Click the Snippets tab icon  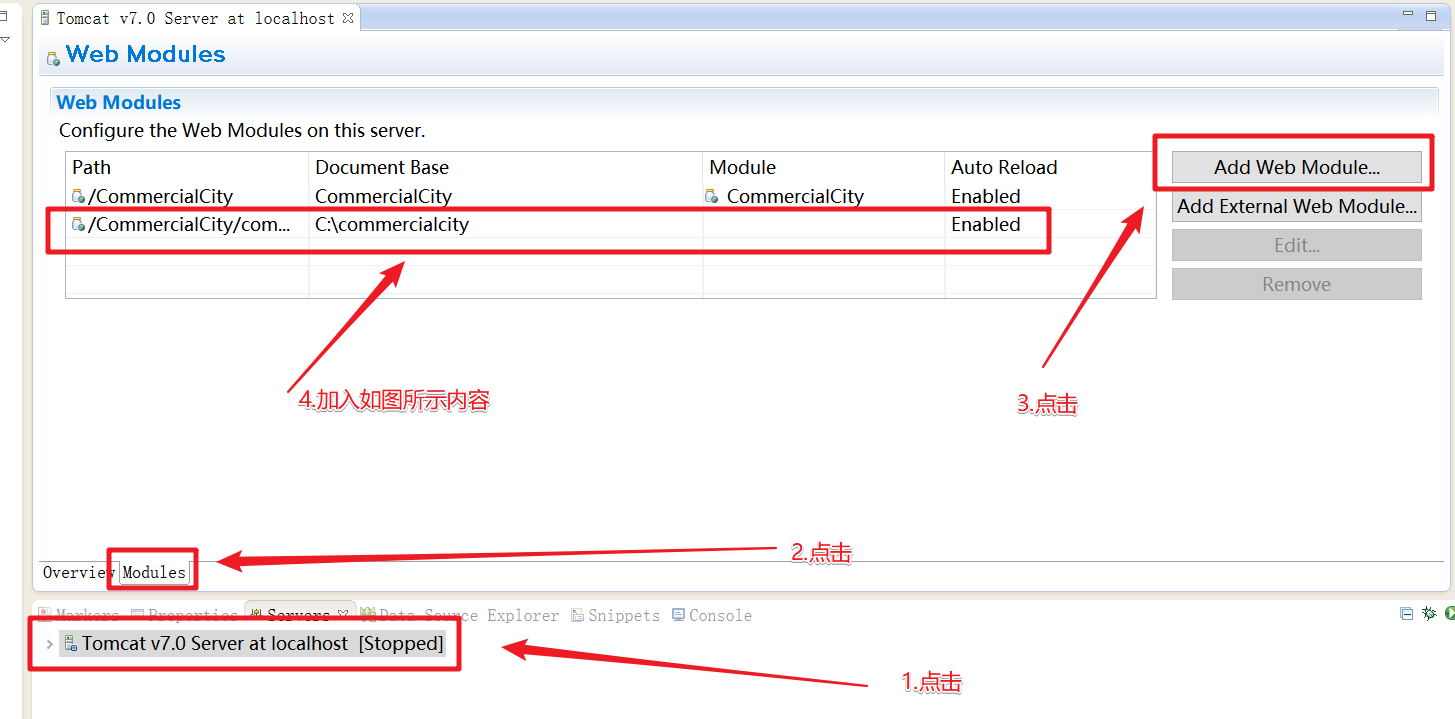click(x=578, y=615)
